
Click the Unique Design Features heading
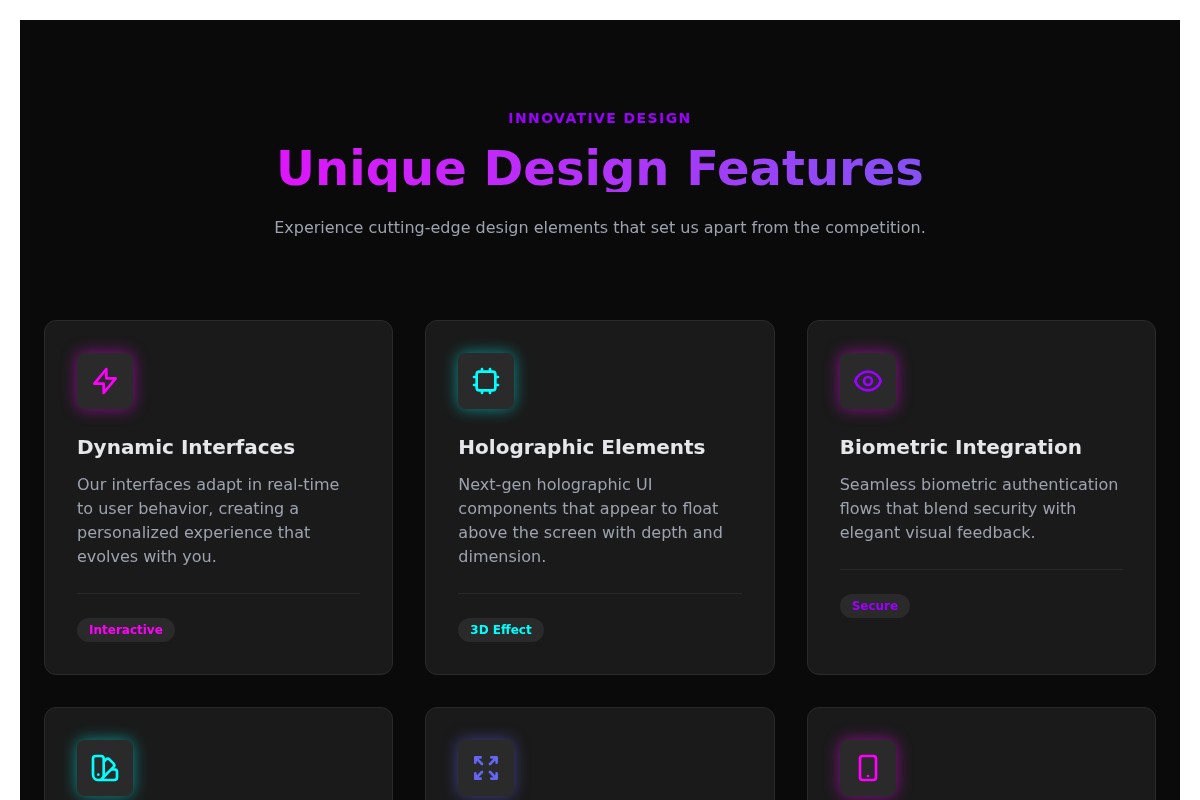click(x=600, y=168)
